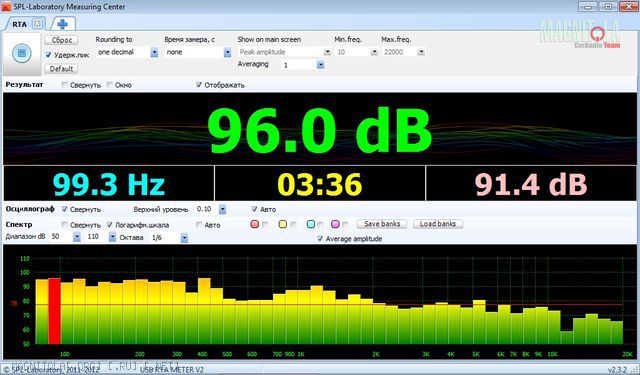Toggle the Удерж.пик peak hold checkbox
The width and height of the screenshot is (640, 375).
pyautogui.click(x=49, y=55)
